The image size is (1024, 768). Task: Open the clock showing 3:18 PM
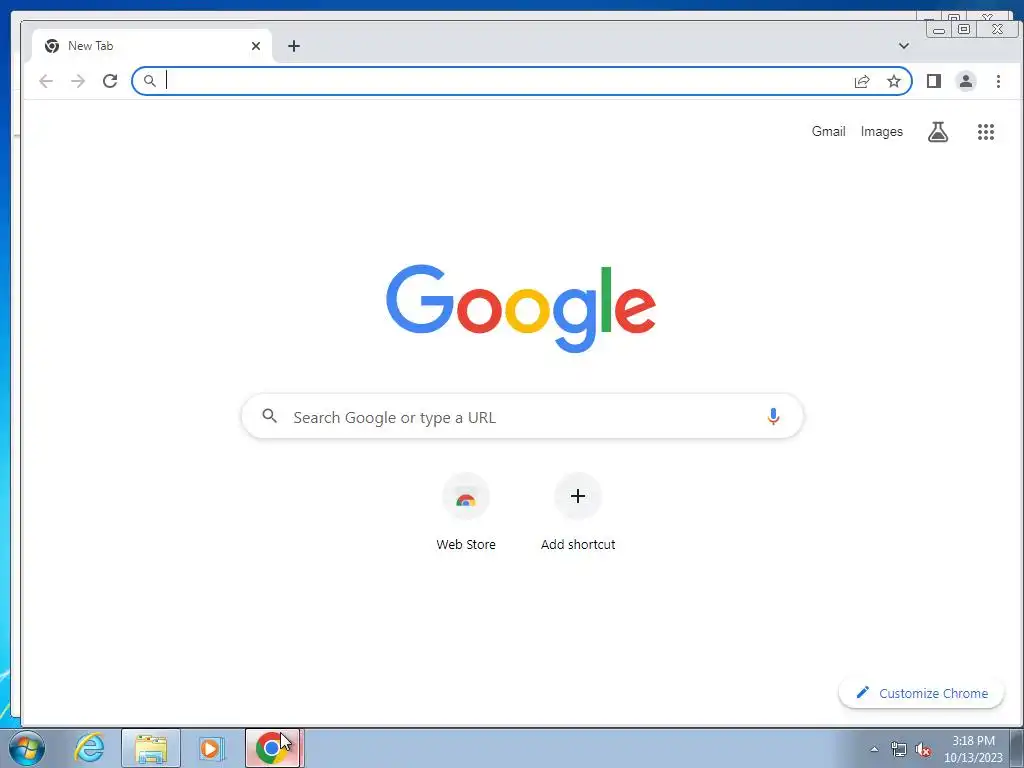(973, 749)
